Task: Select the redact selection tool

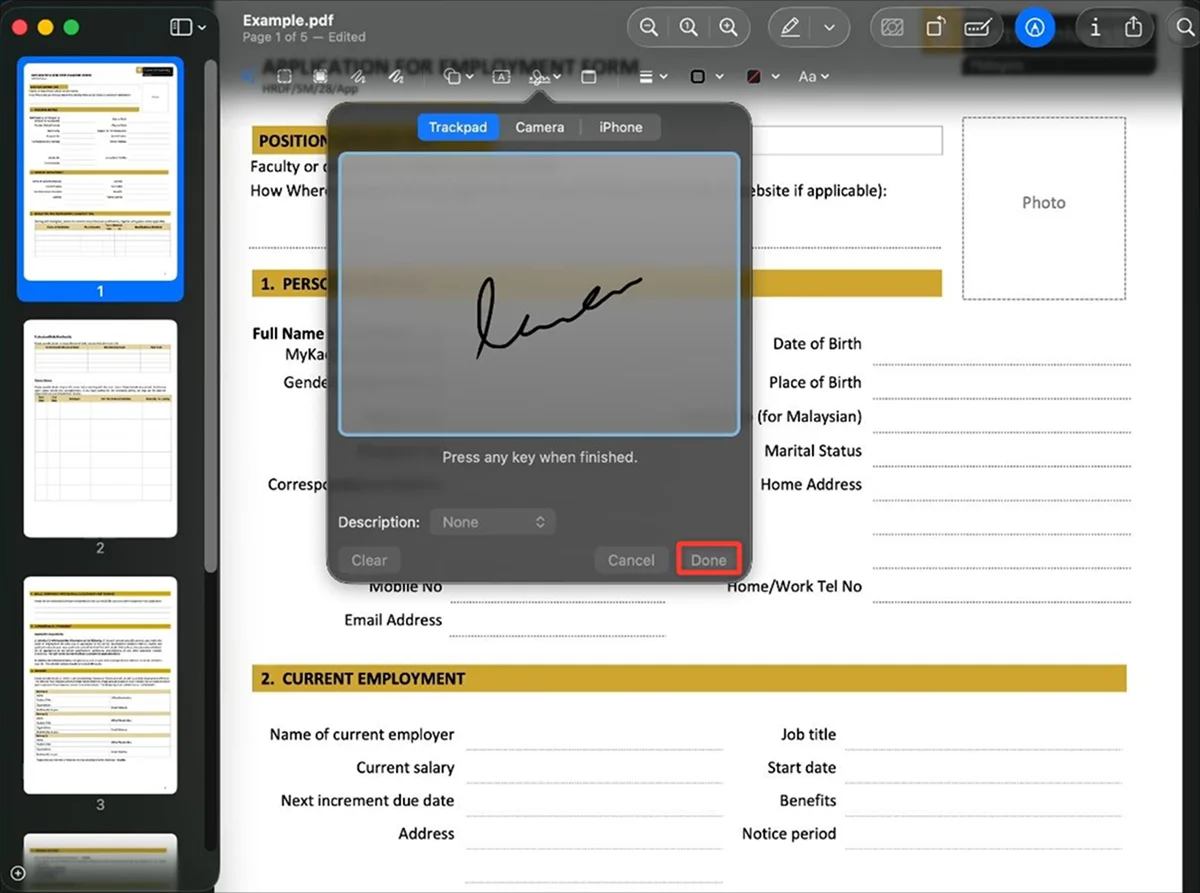Action: pos(320,76)
